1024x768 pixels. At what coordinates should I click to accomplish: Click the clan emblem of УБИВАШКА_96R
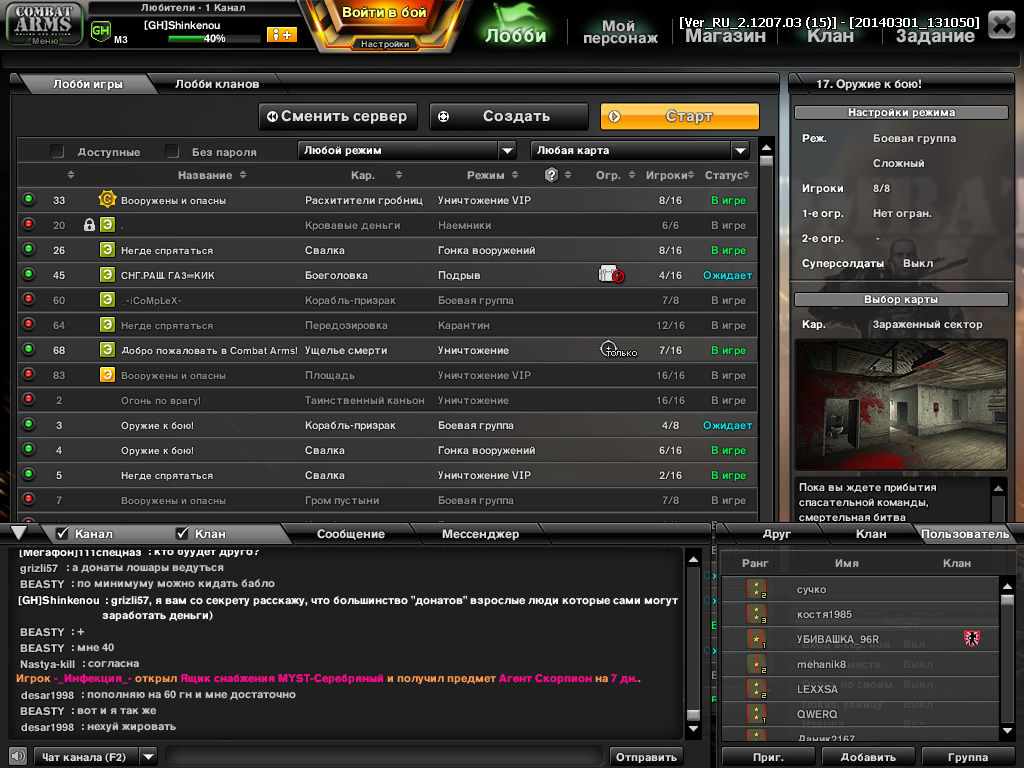972,638
